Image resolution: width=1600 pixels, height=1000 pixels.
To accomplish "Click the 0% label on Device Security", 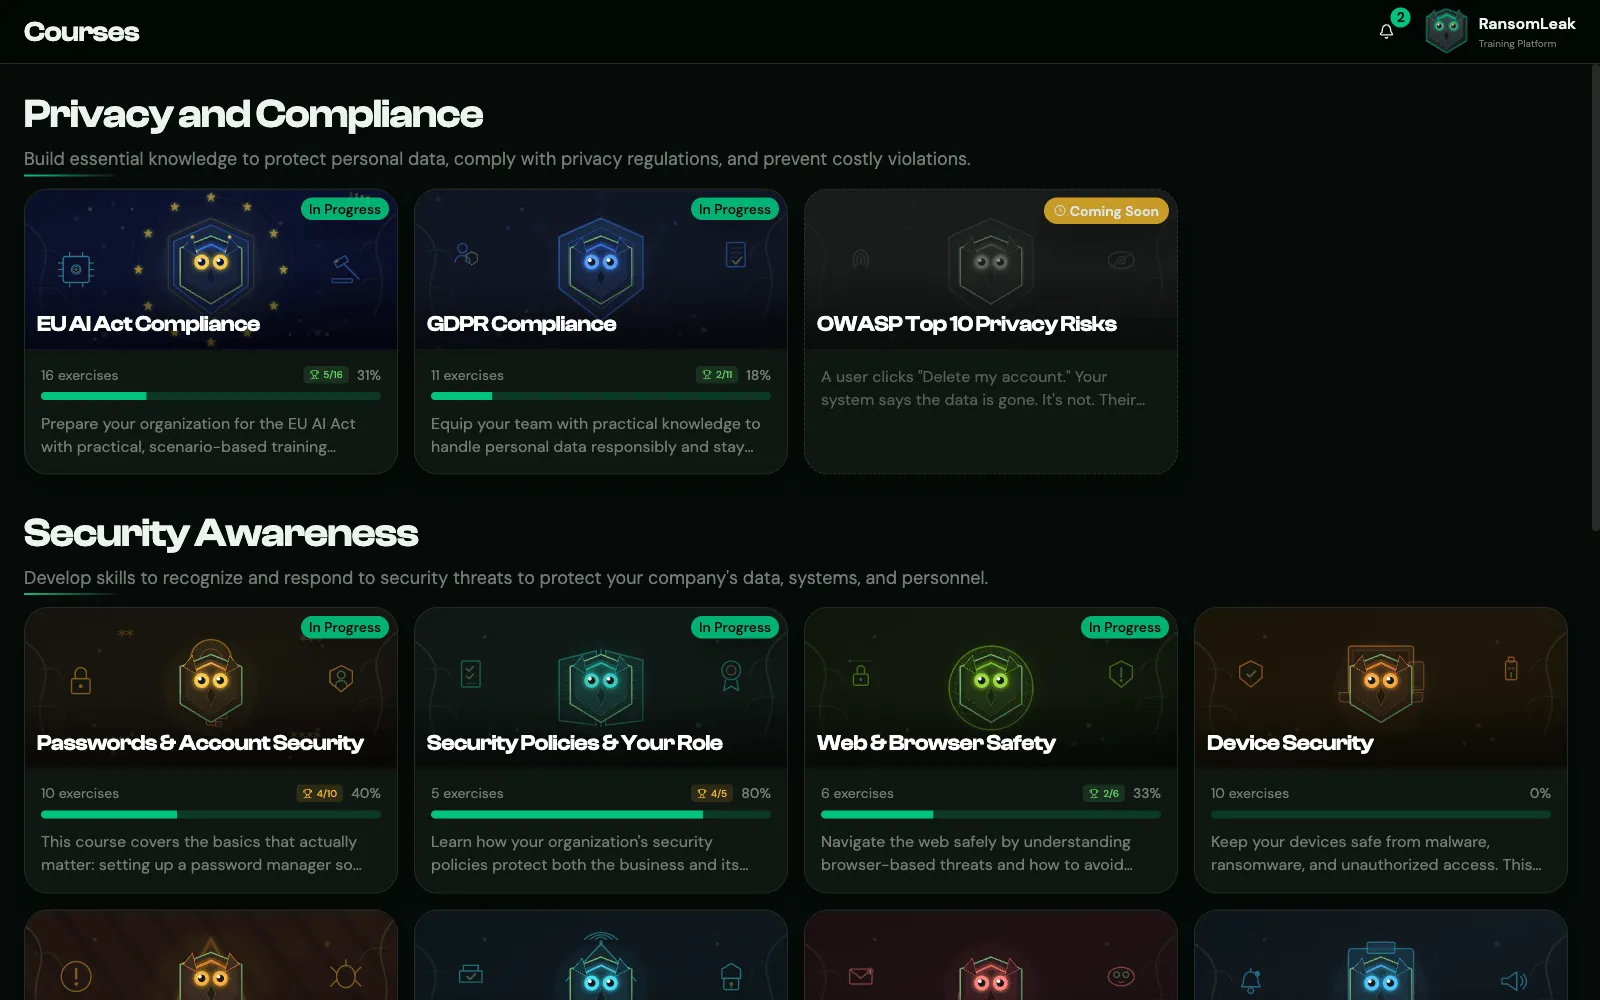I will point(1540,793).
